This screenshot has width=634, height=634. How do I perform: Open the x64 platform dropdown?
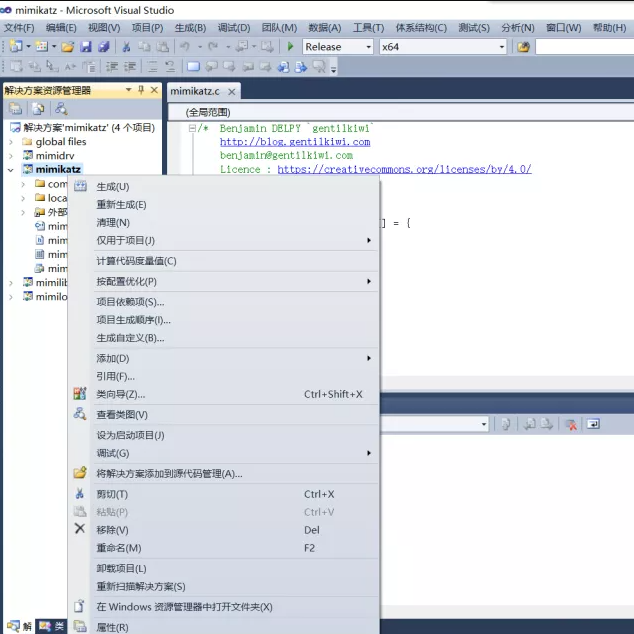(x=502, y=47)
